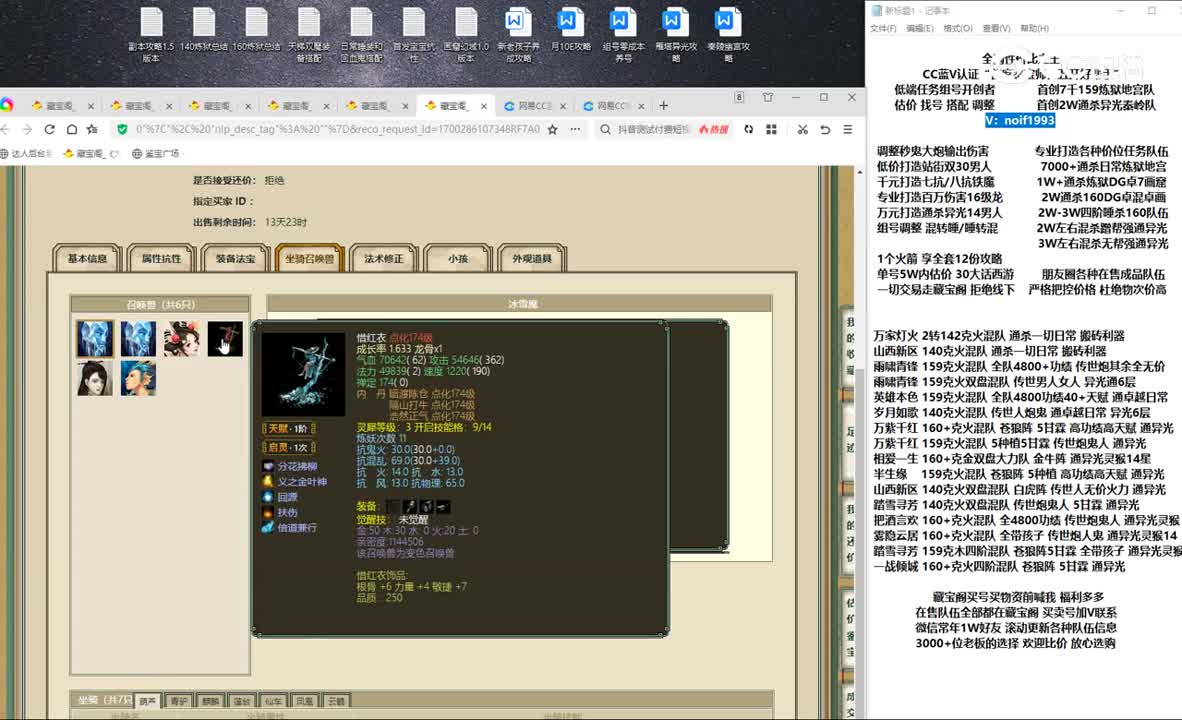The height and width of the screenshot is (720, 1182).
Task: Select the 坐骑召唤兽 tab
Action: tap(310, 259)
